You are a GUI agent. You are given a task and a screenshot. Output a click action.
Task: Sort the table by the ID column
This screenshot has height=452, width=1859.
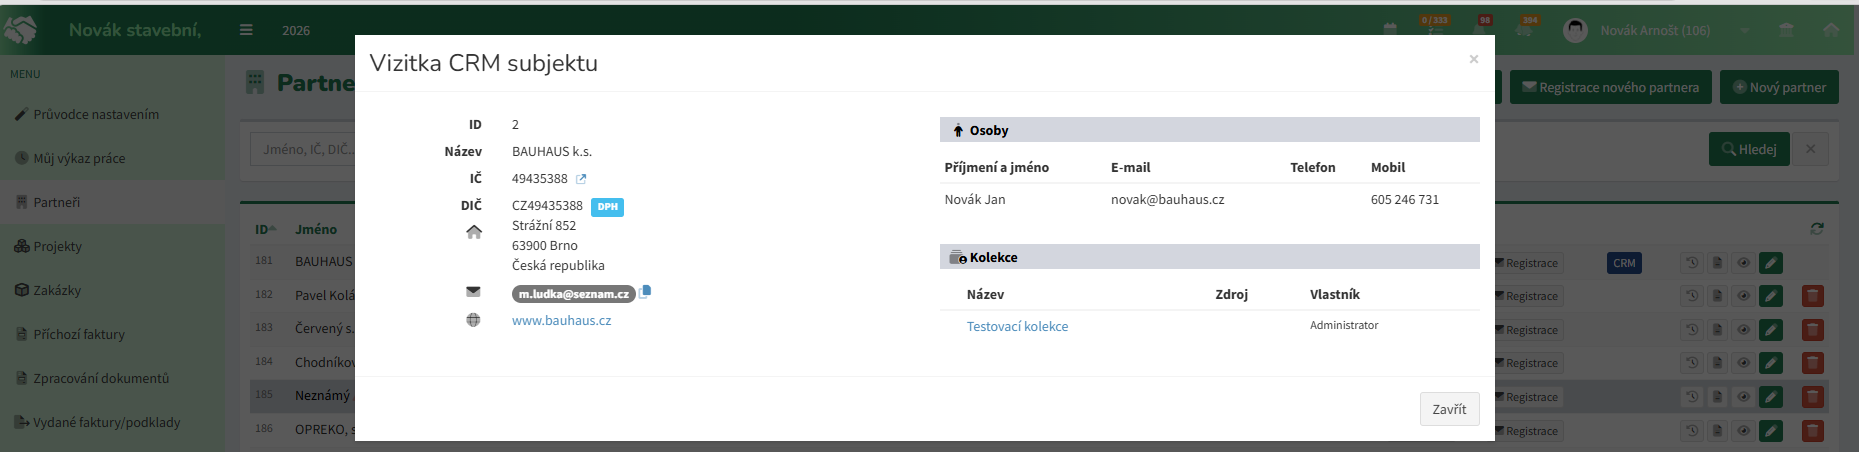click(265, 229)
